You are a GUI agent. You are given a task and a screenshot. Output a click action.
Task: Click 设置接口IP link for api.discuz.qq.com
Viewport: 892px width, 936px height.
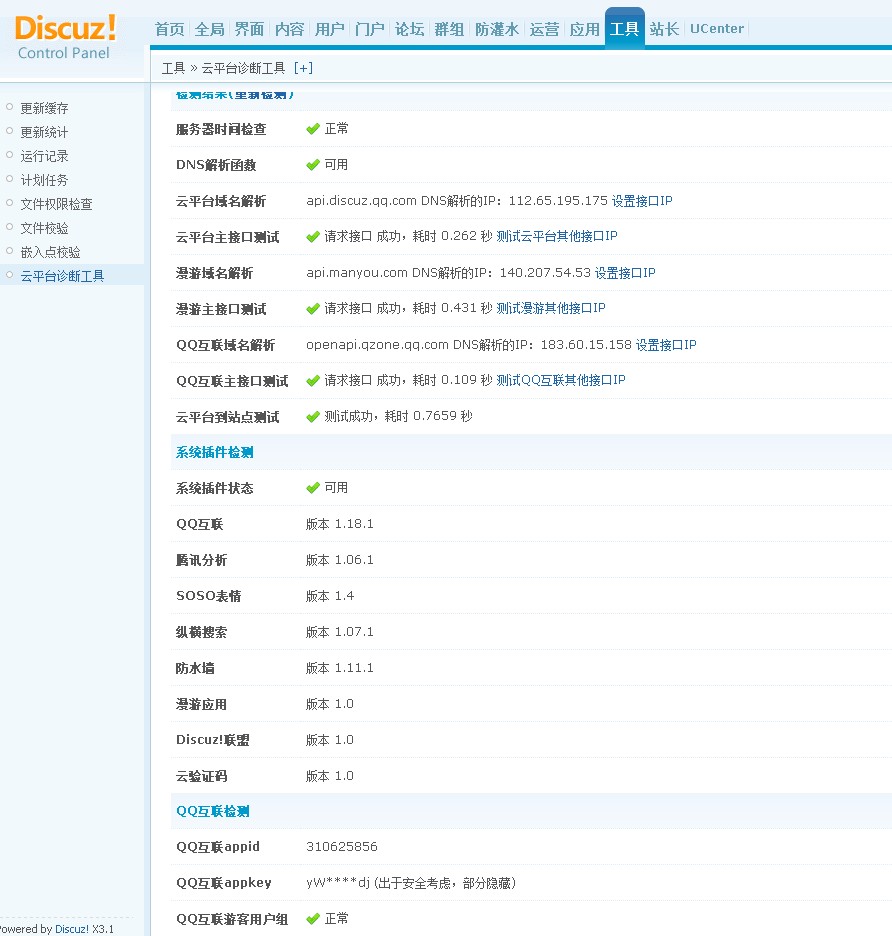[x=642, y=201]
